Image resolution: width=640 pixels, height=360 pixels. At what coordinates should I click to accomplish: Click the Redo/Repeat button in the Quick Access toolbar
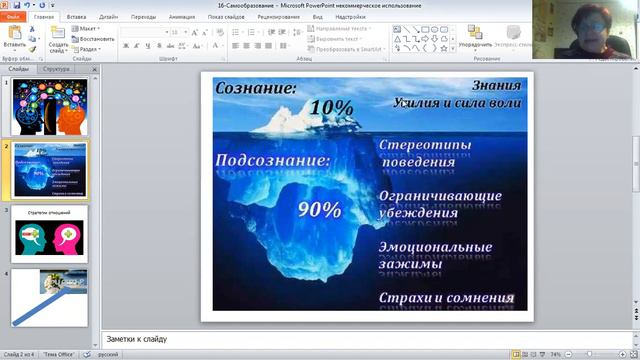coord(42,5)
